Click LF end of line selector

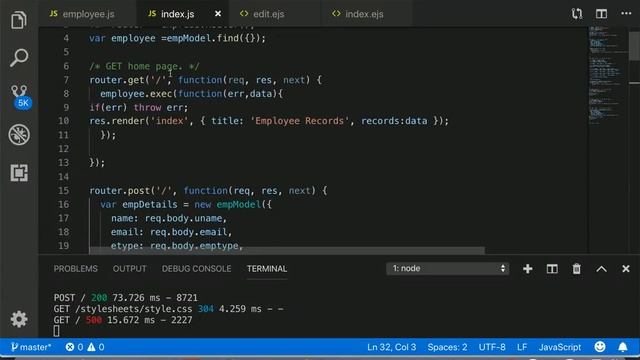(x=522, y=347)
